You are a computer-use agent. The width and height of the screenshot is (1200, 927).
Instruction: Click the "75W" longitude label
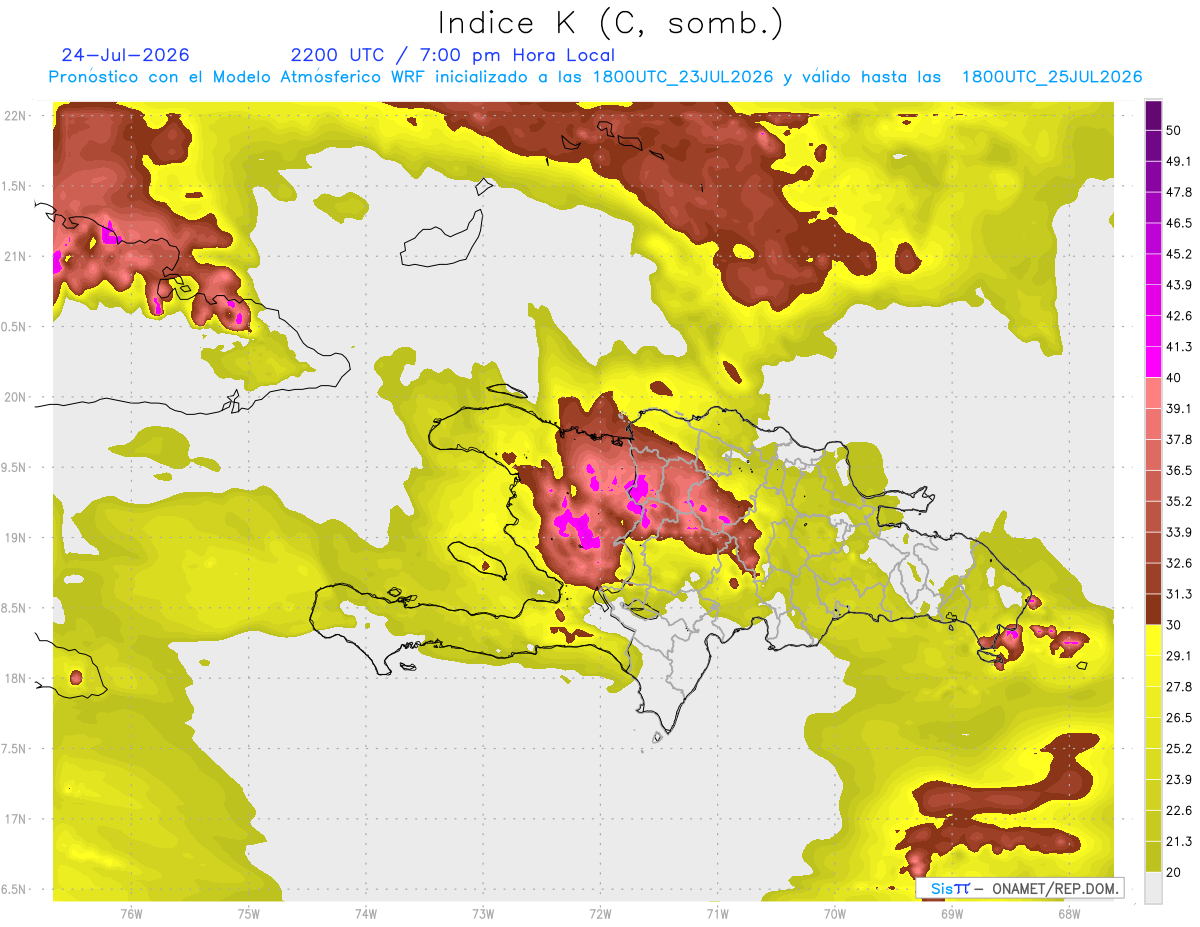[249, 914]
